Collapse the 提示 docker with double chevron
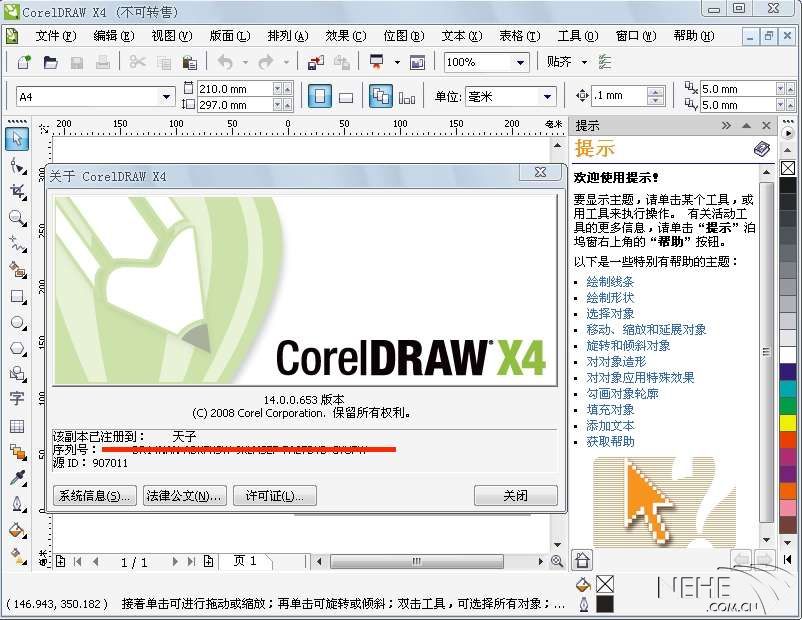The height and width of the screenshot is (620, 802). click(x=726, y=125)
